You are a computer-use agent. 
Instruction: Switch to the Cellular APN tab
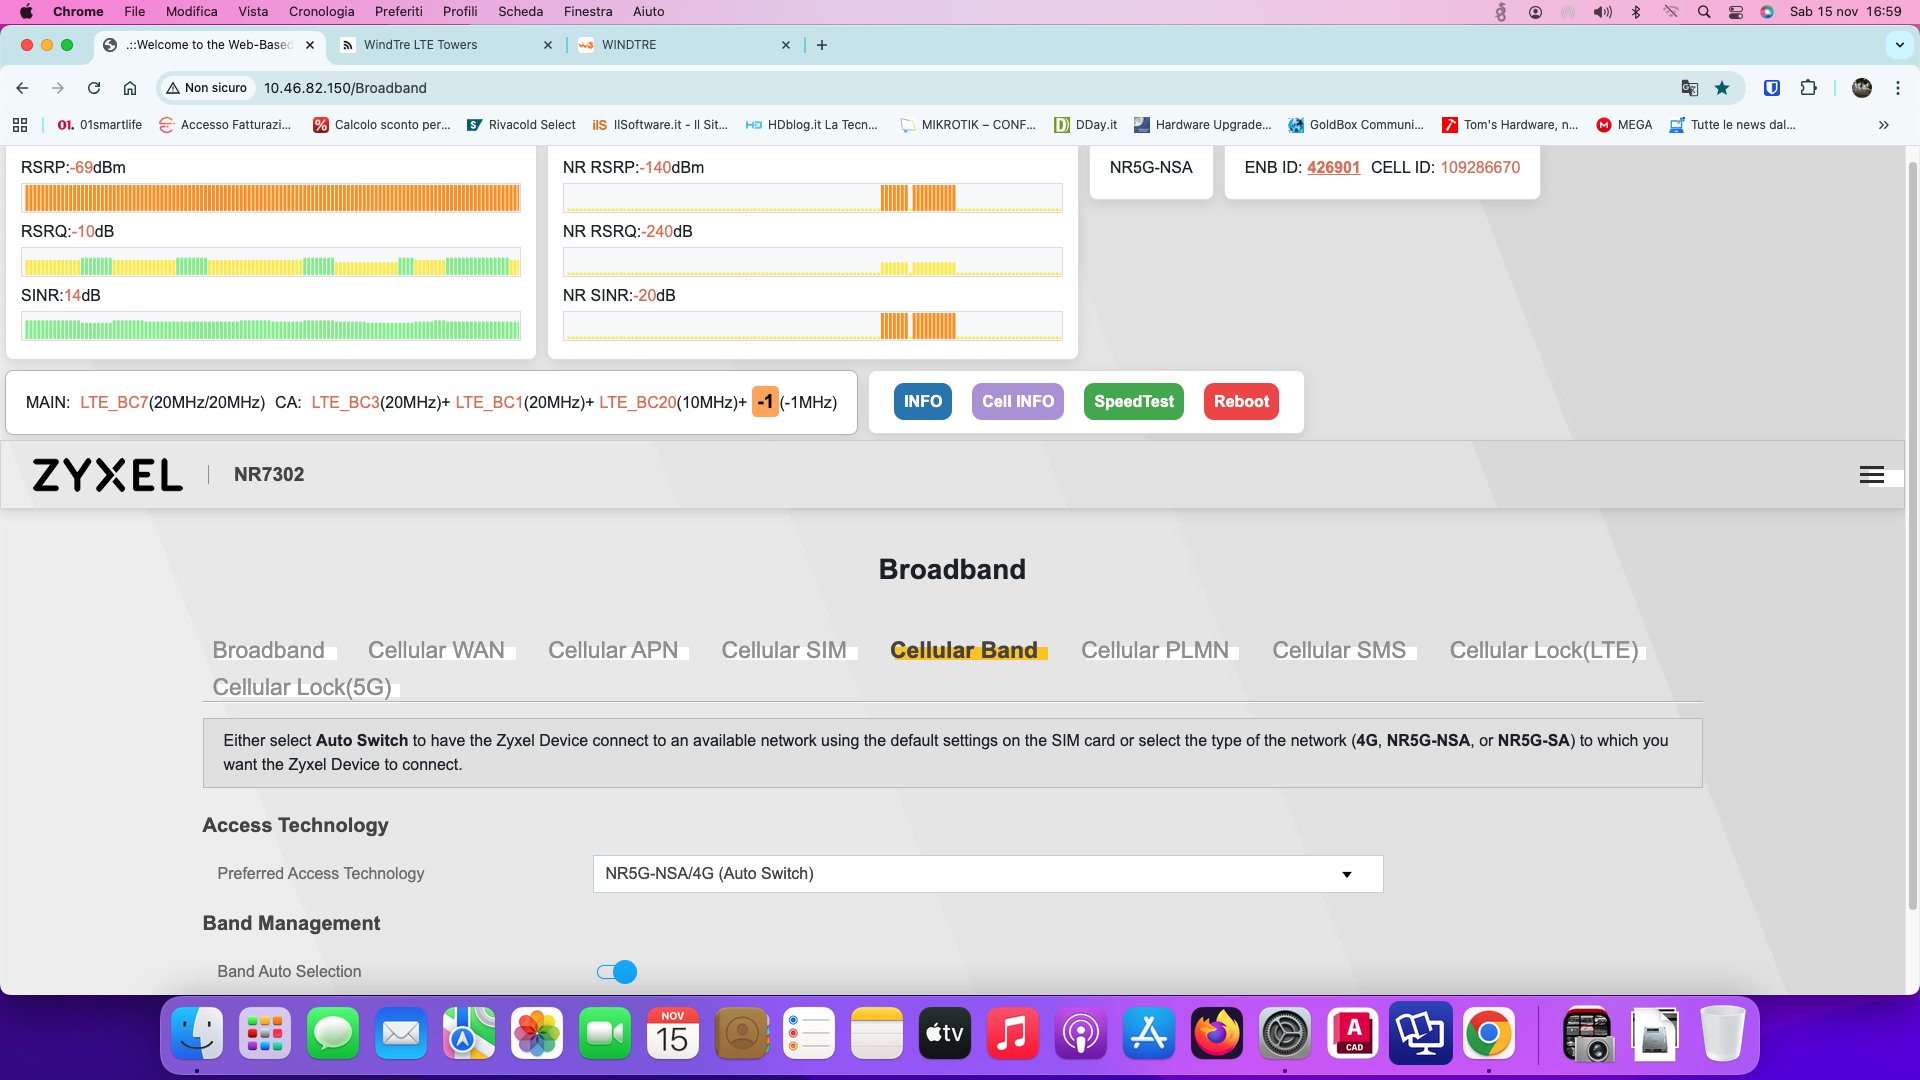tap(613, 650)
